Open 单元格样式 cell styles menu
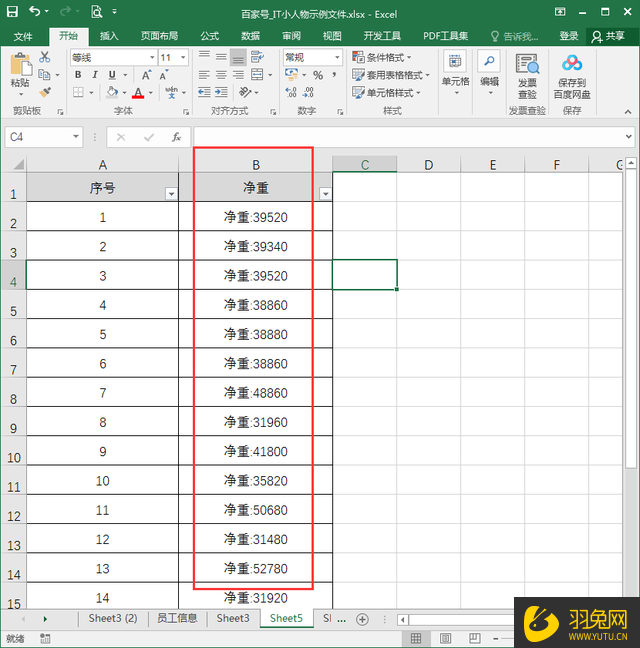Screen dimensions: 640x648 coord(386,92)
